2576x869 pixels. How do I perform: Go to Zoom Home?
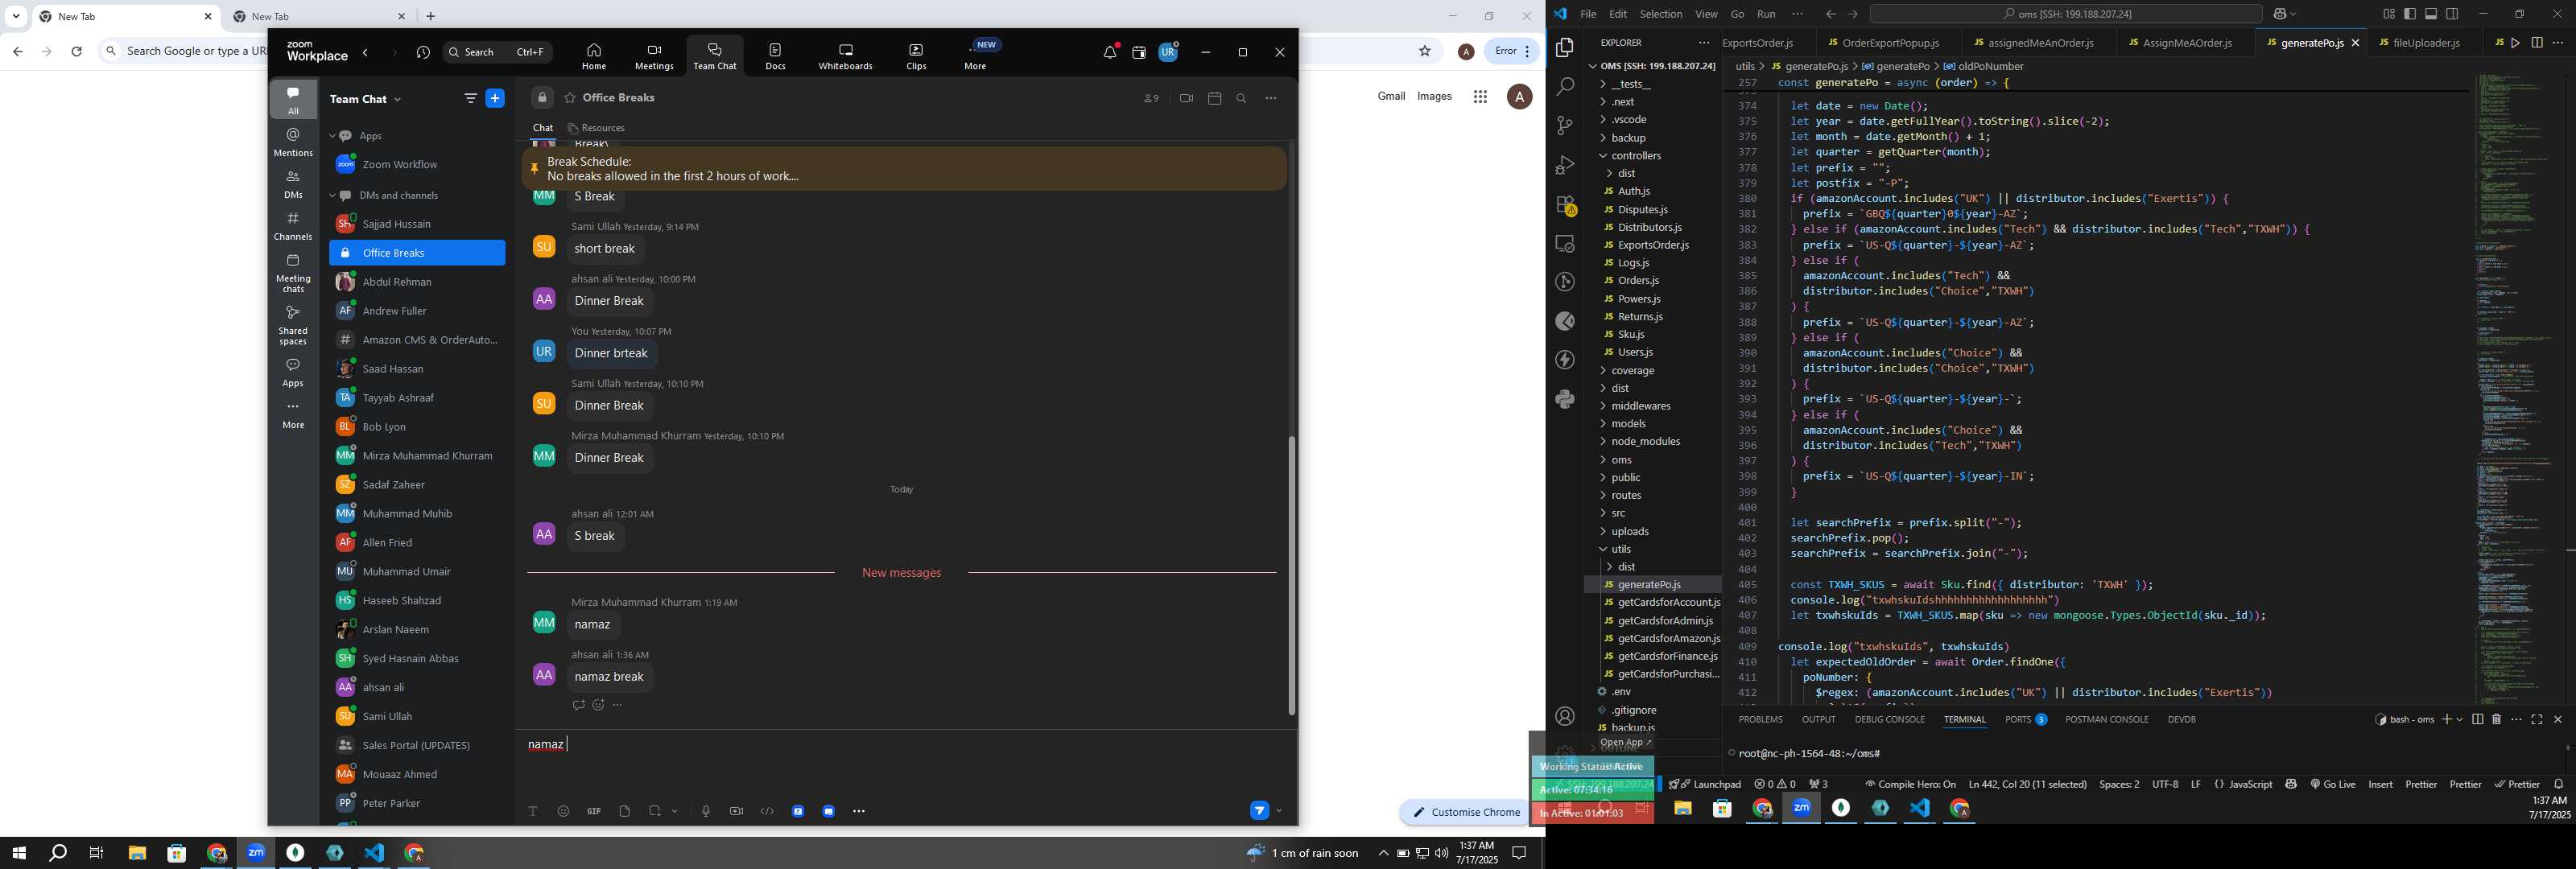[x=594, y=57]
